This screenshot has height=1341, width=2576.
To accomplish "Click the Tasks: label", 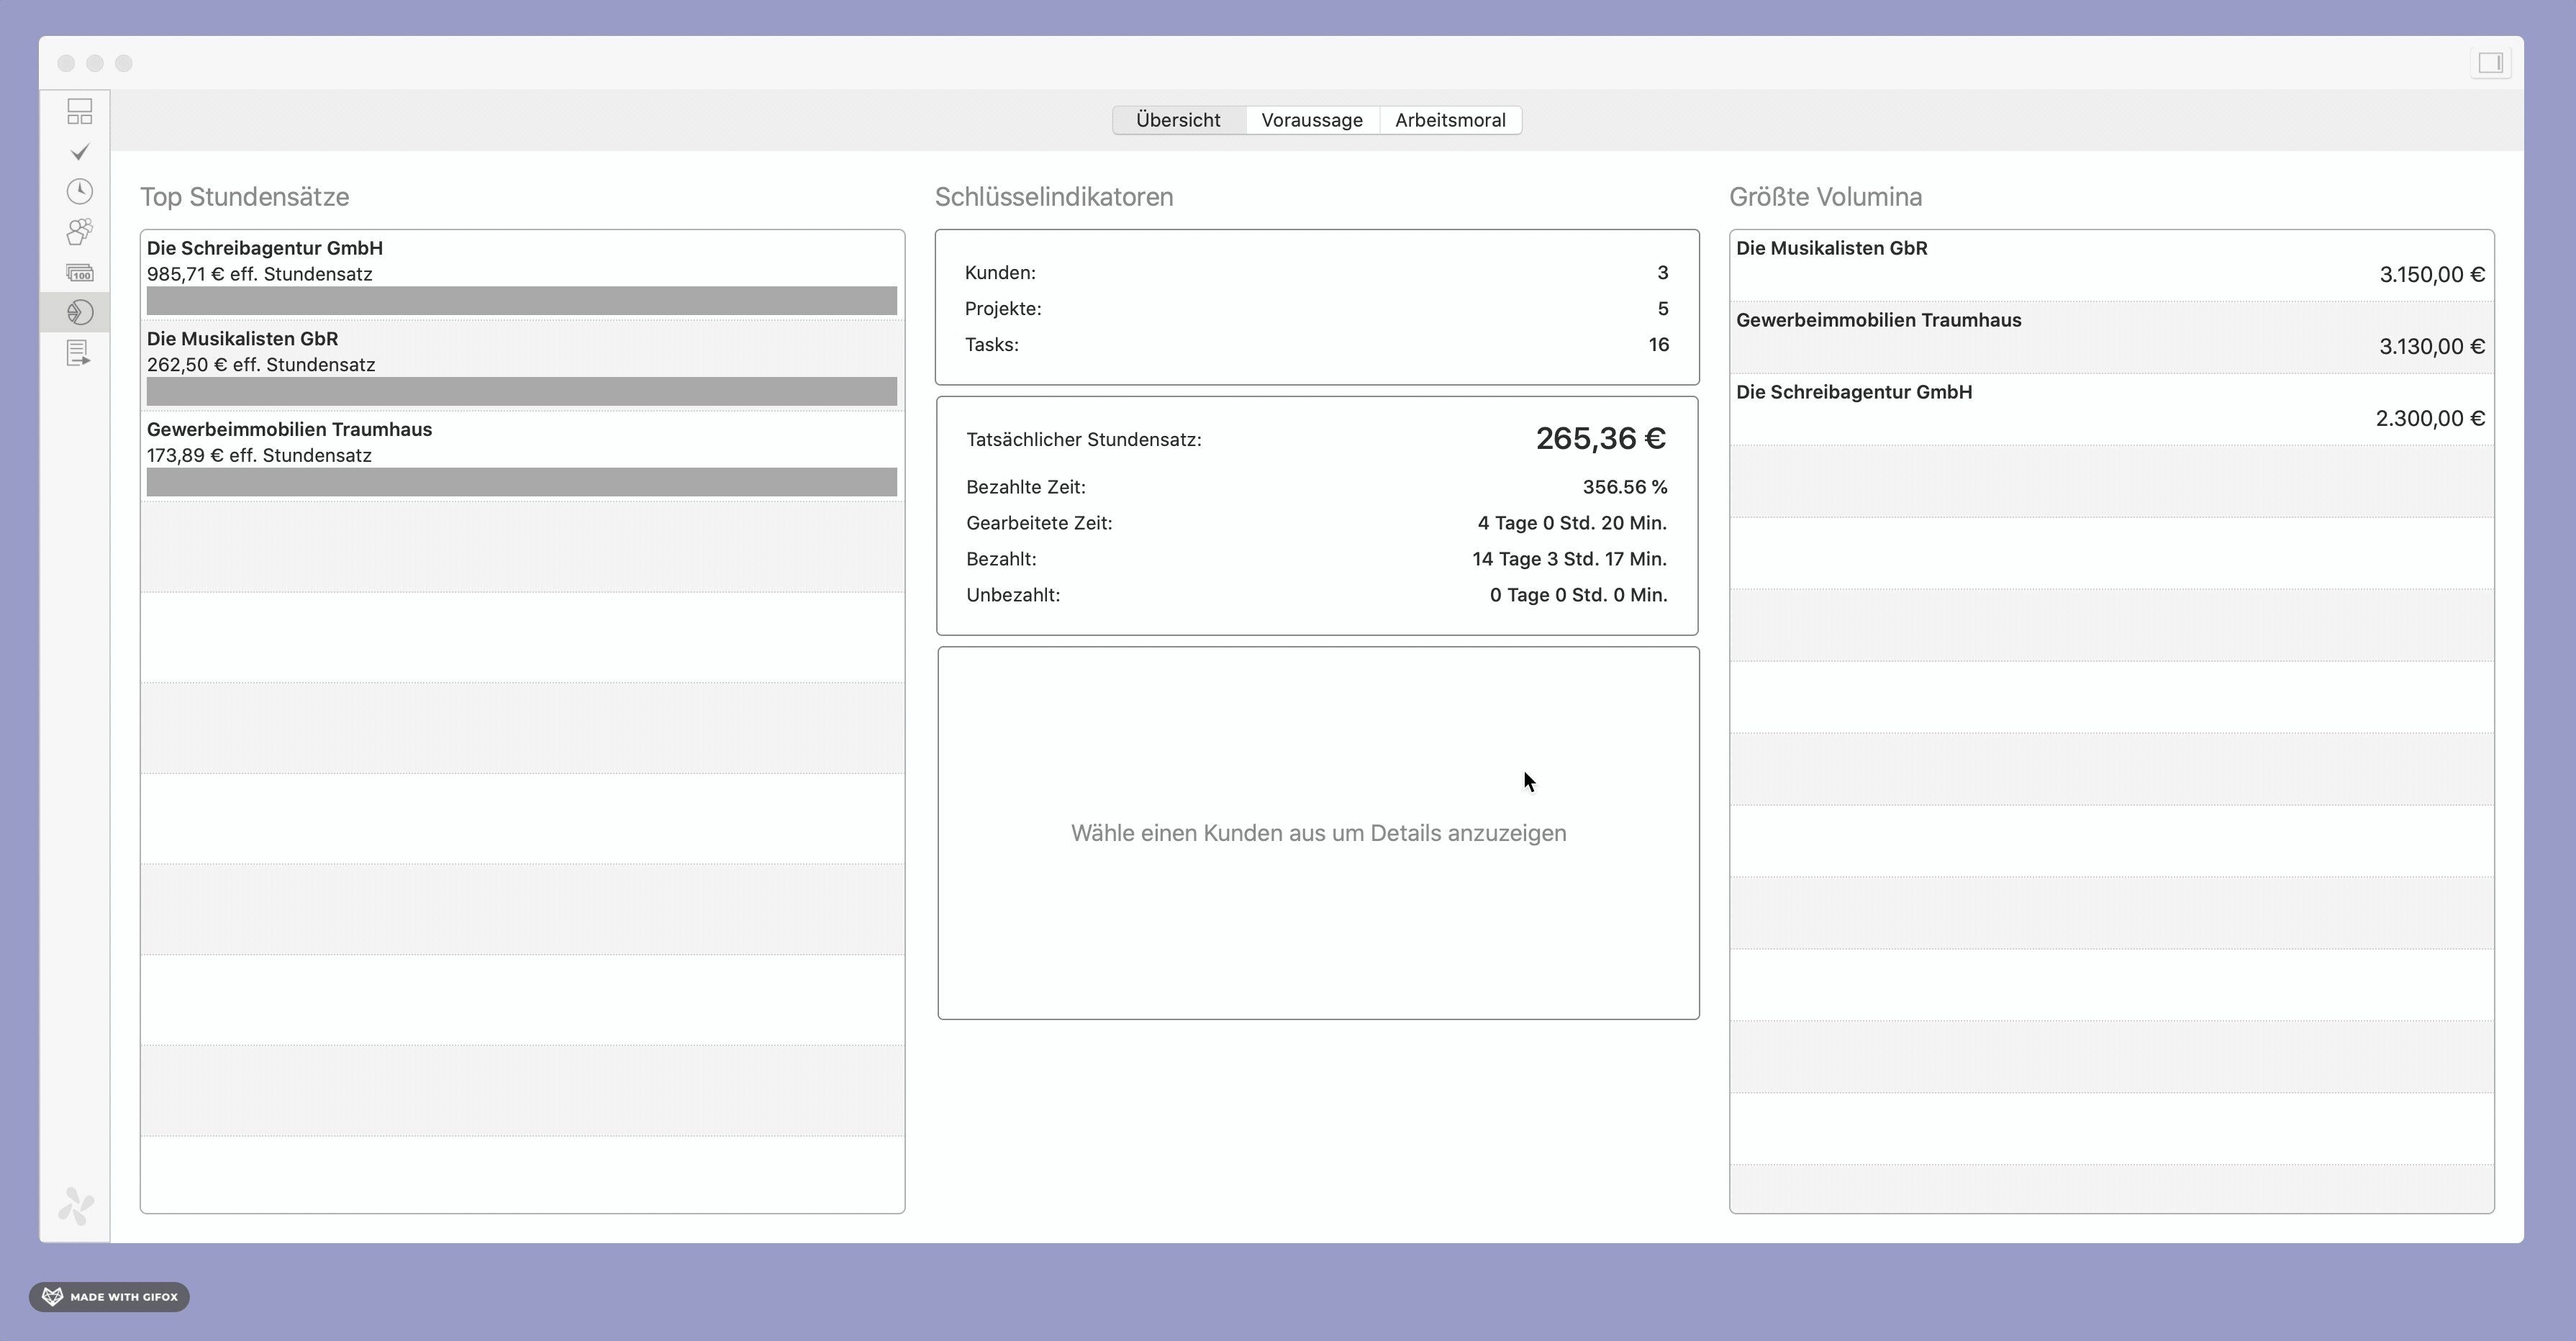I will 991,345.
